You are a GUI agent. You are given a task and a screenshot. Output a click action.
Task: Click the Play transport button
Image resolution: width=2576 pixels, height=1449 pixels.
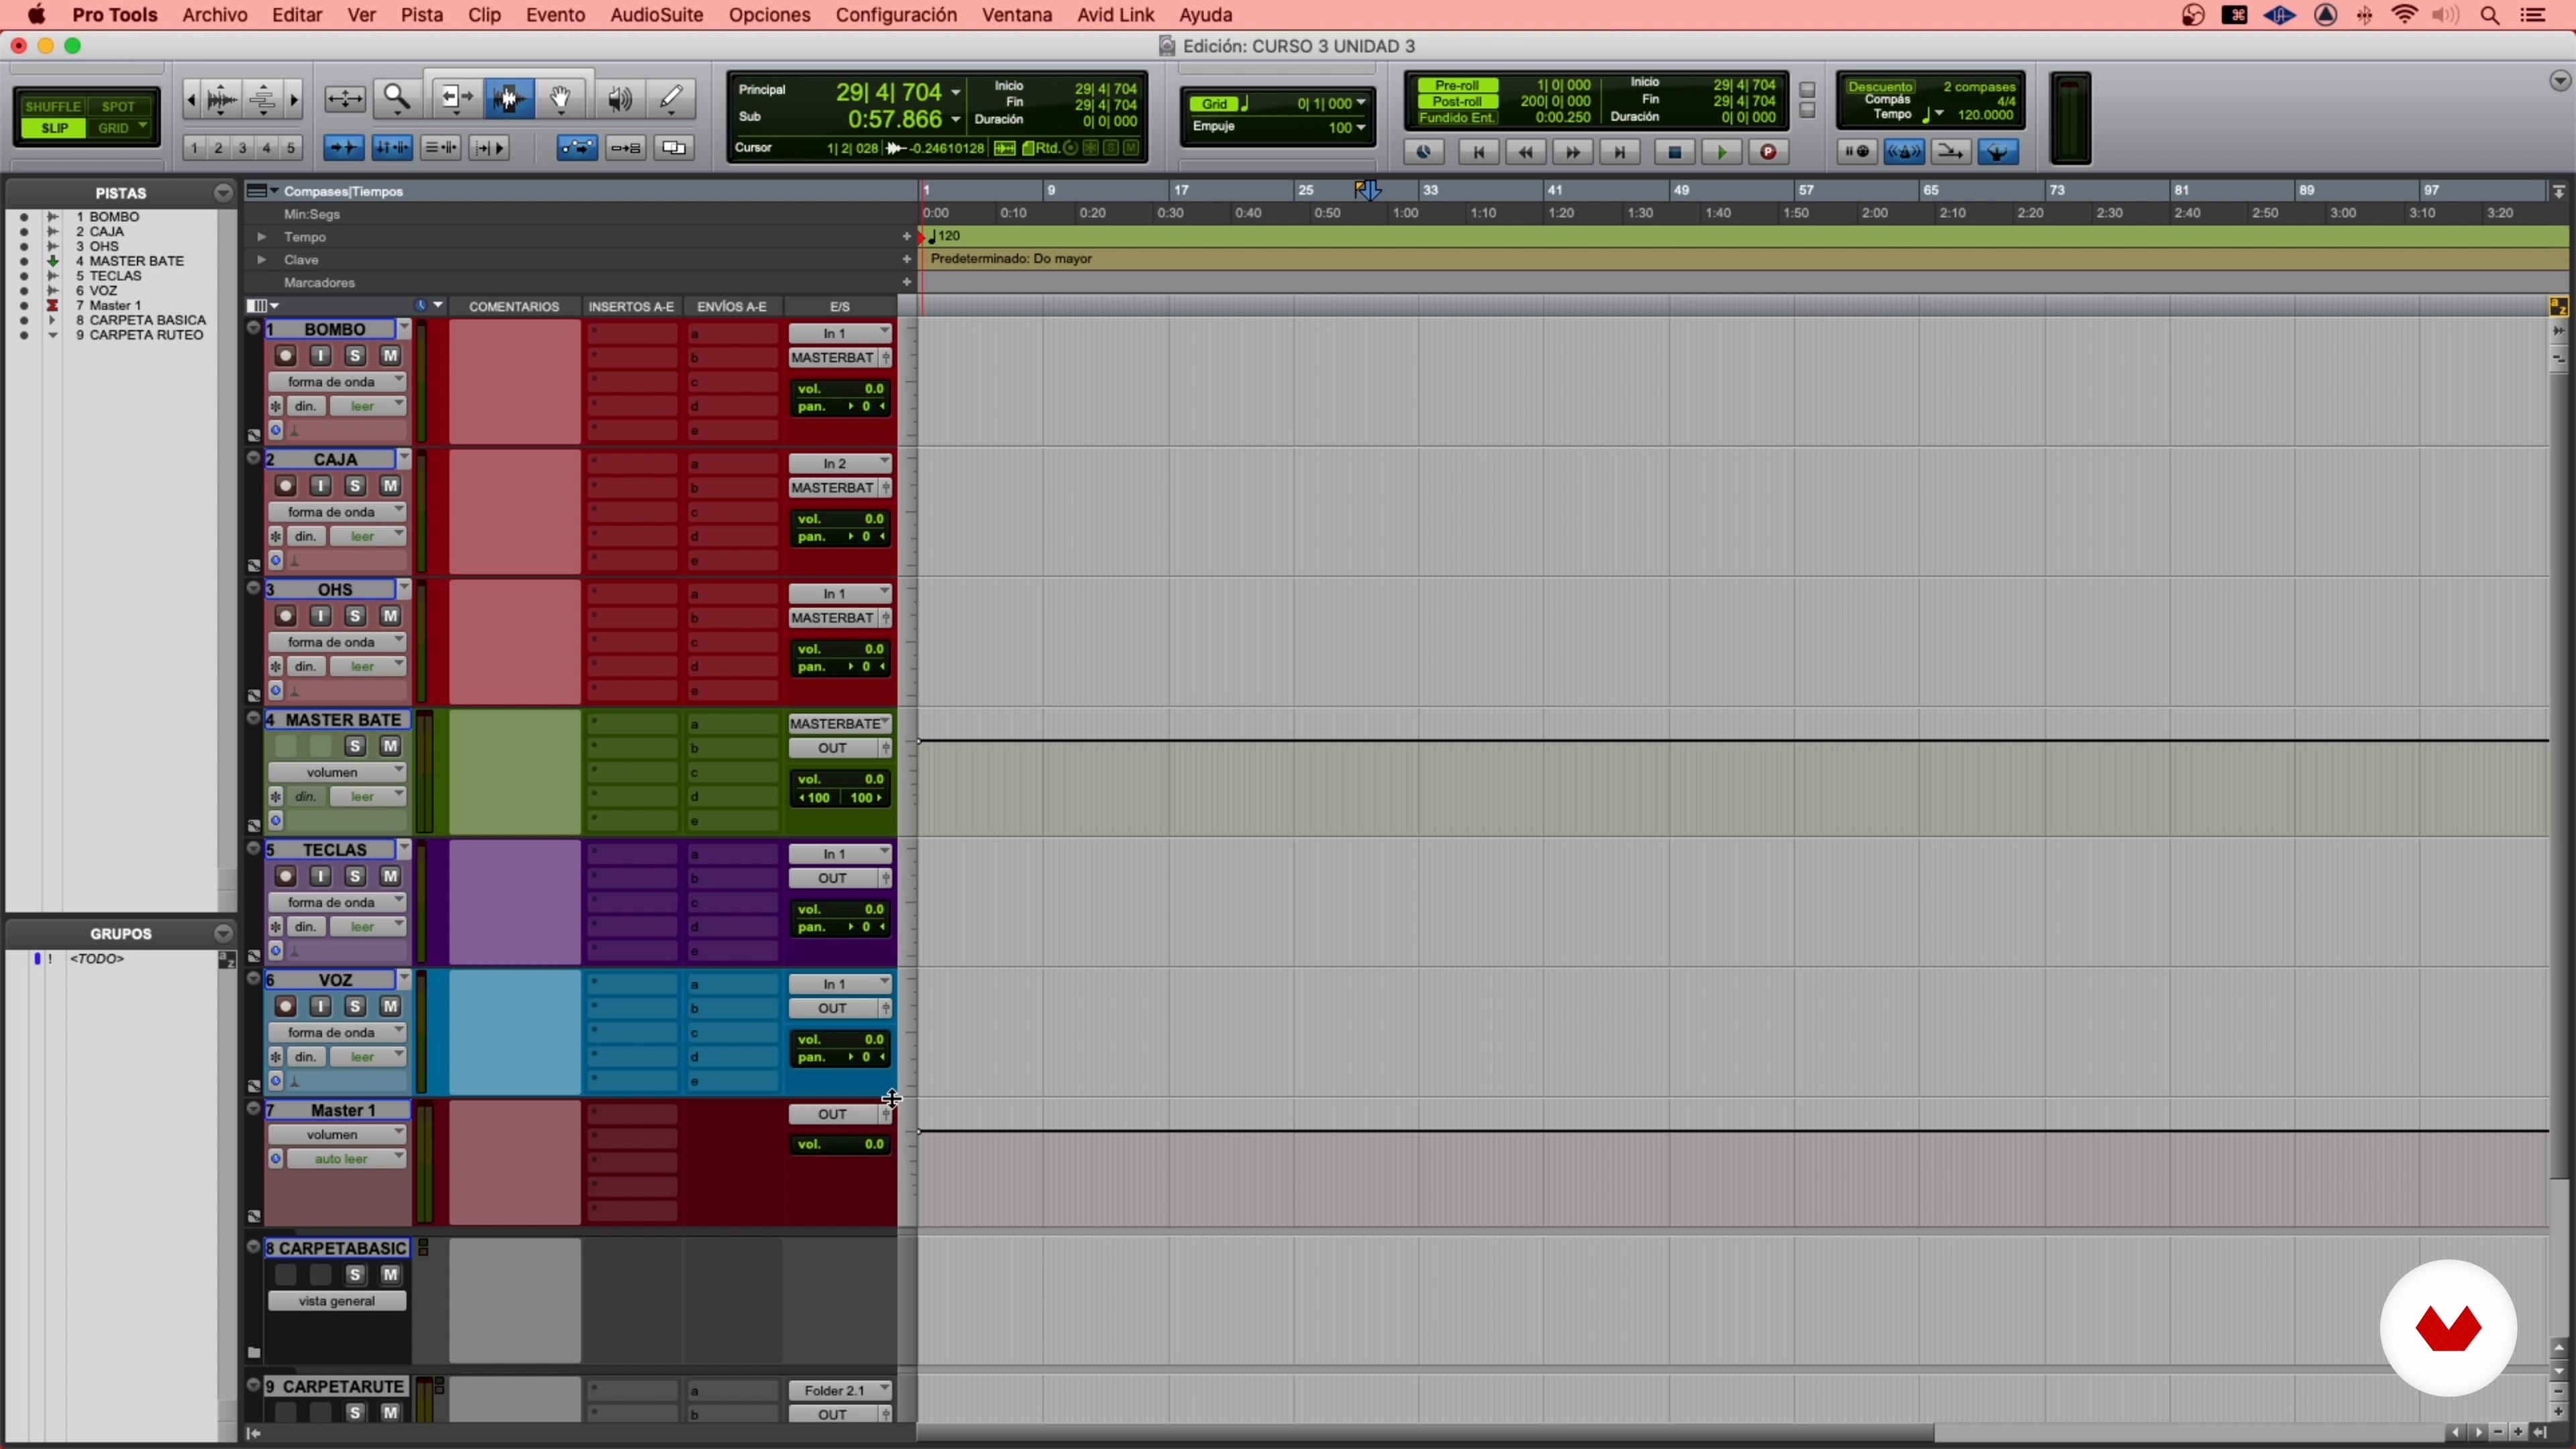click(1722, 152)
